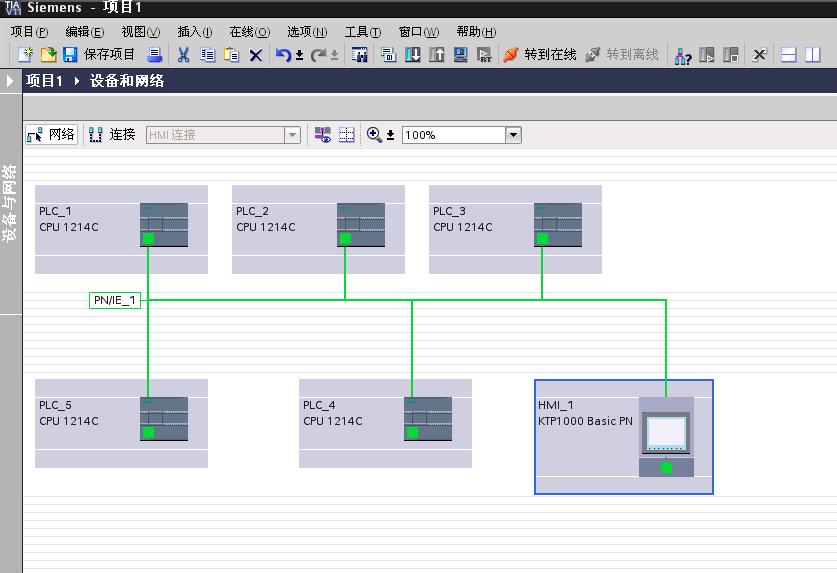Select the PLC_4 device image
The height and width of the screenshot is (573, 837).
pos(428,419)
